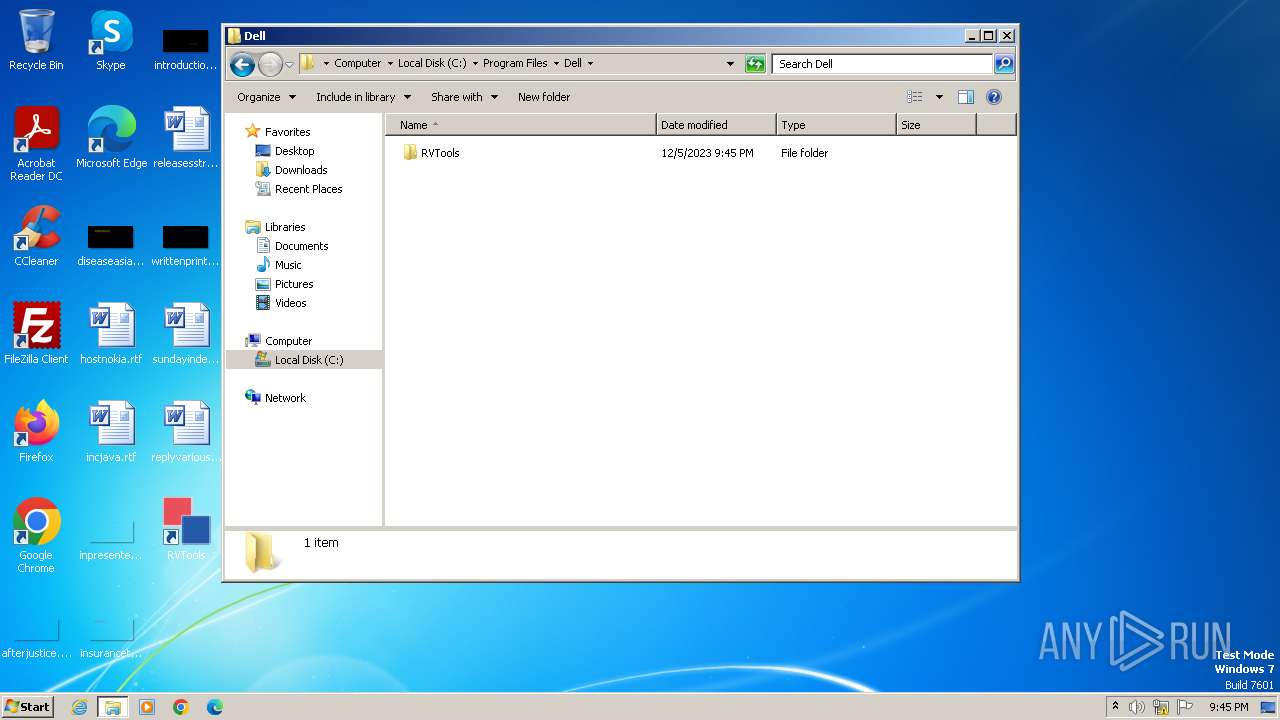Click the Refresh button beside address bar
This screenshot has height=720, width=1280.
click(755, 64)
